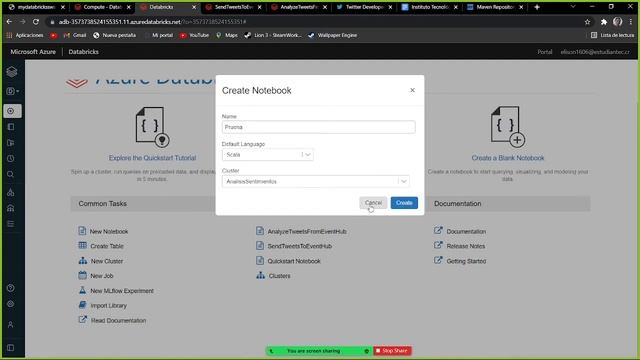Open the Gmail bookmark

75,36
